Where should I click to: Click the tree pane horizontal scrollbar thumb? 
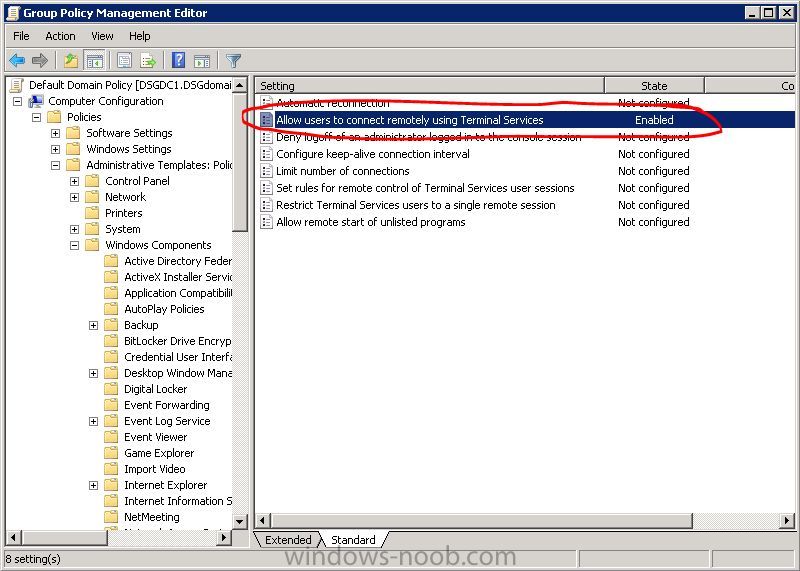tap(65, 537)
